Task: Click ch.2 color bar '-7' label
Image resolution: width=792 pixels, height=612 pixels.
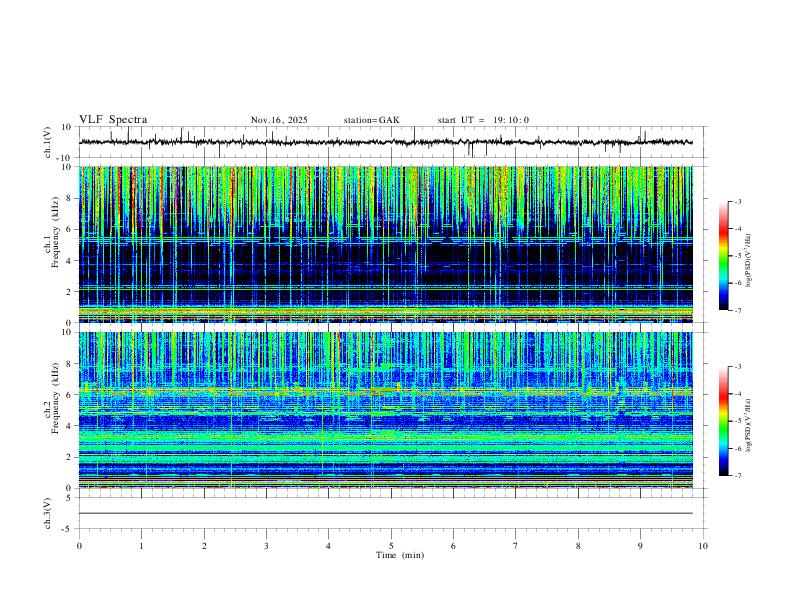Action: [737, 476]
